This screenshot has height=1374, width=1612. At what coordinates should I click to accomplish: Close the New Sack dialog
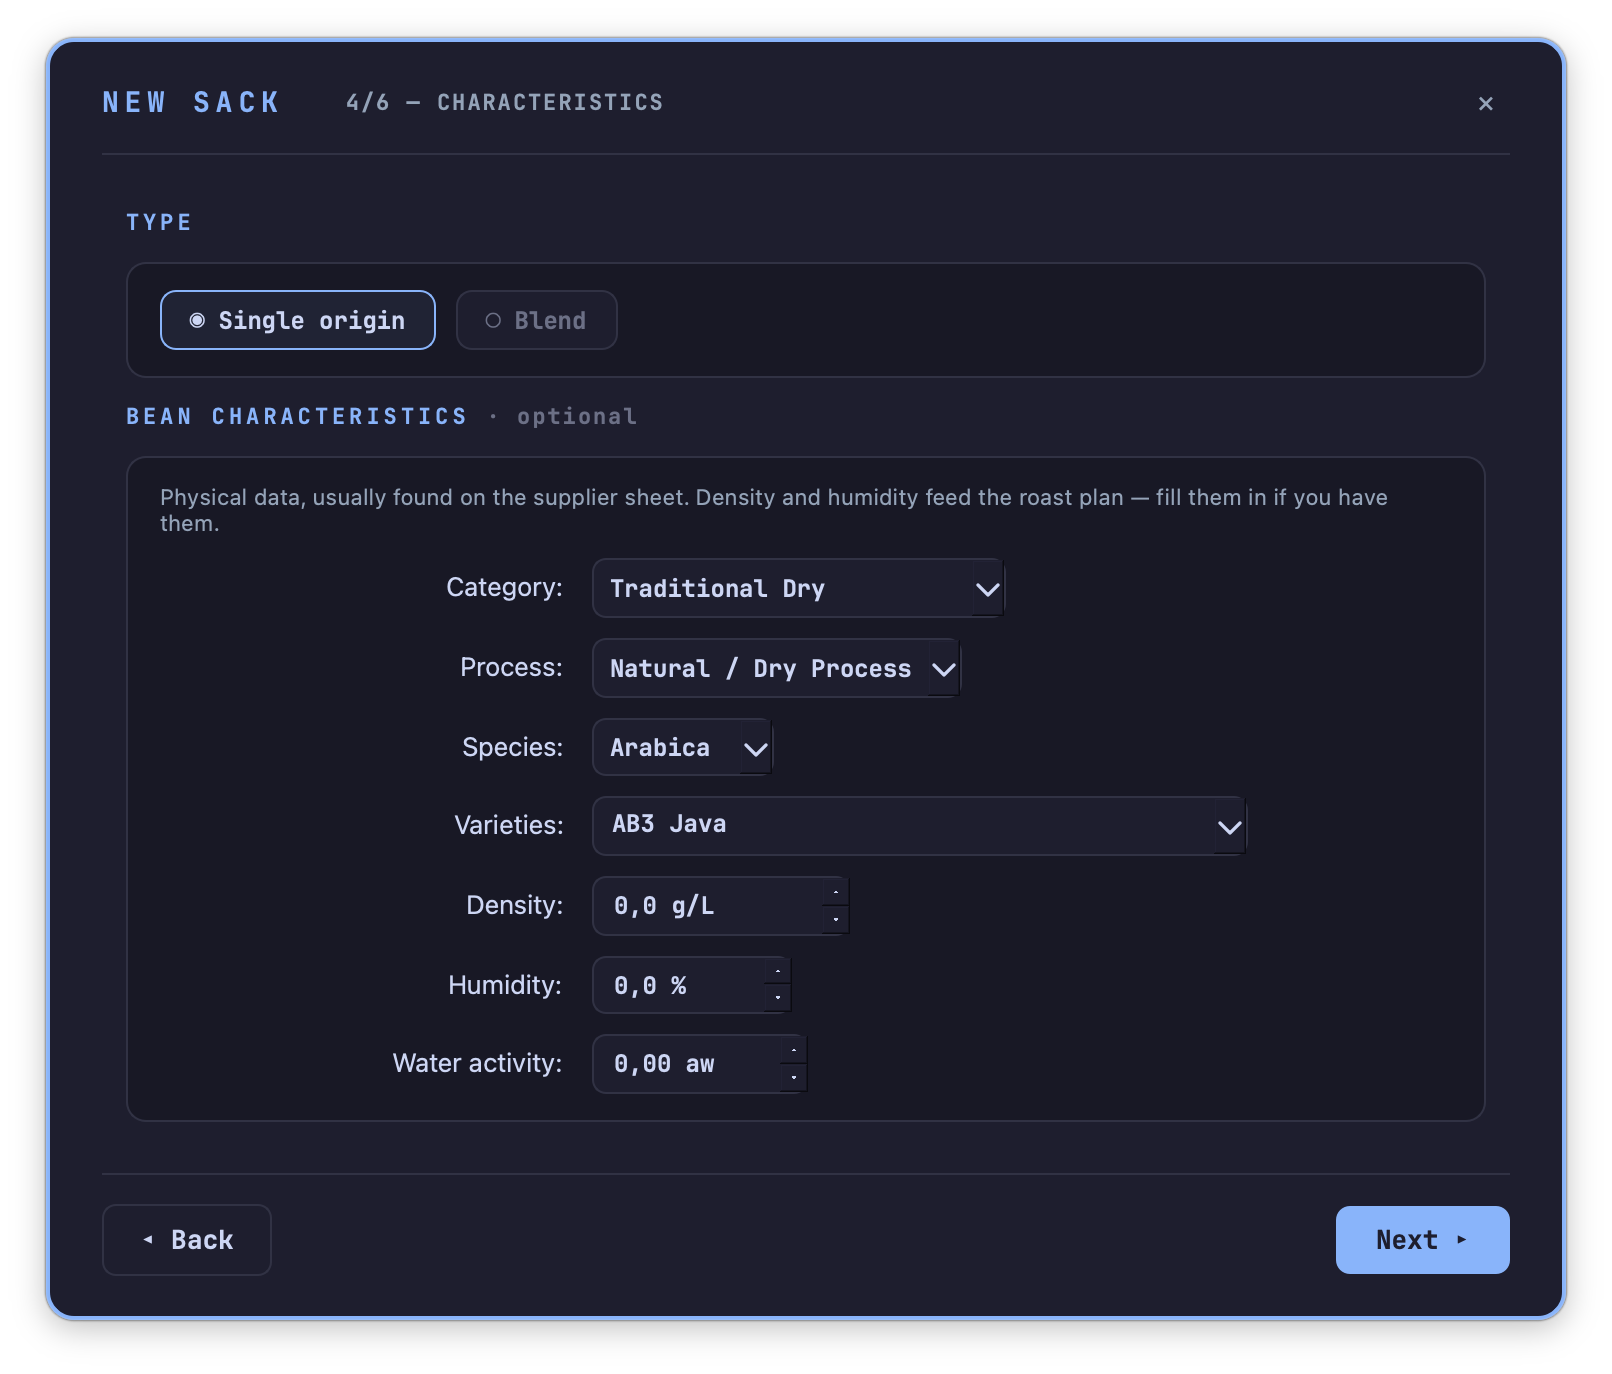point(1485,103)
